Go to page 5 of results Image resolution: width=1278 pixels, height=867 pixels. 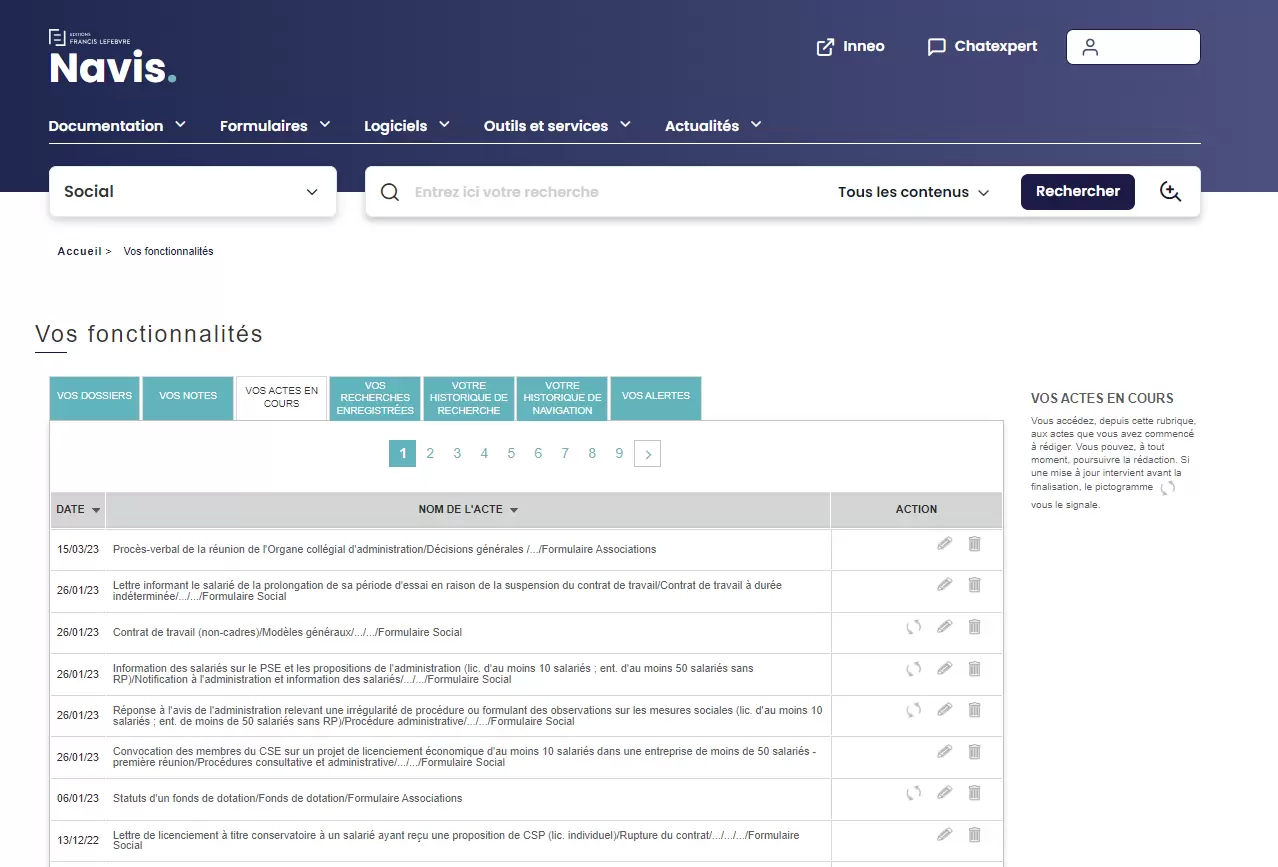pos(511,454)
